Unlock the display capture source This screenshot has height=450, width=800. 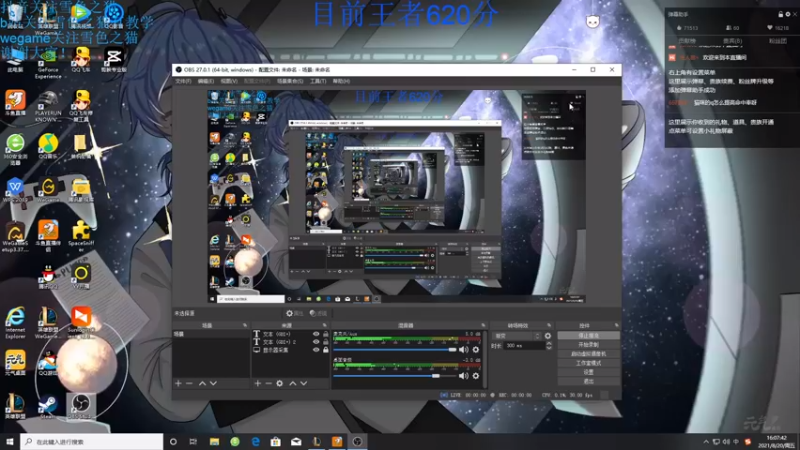(326, 350)
